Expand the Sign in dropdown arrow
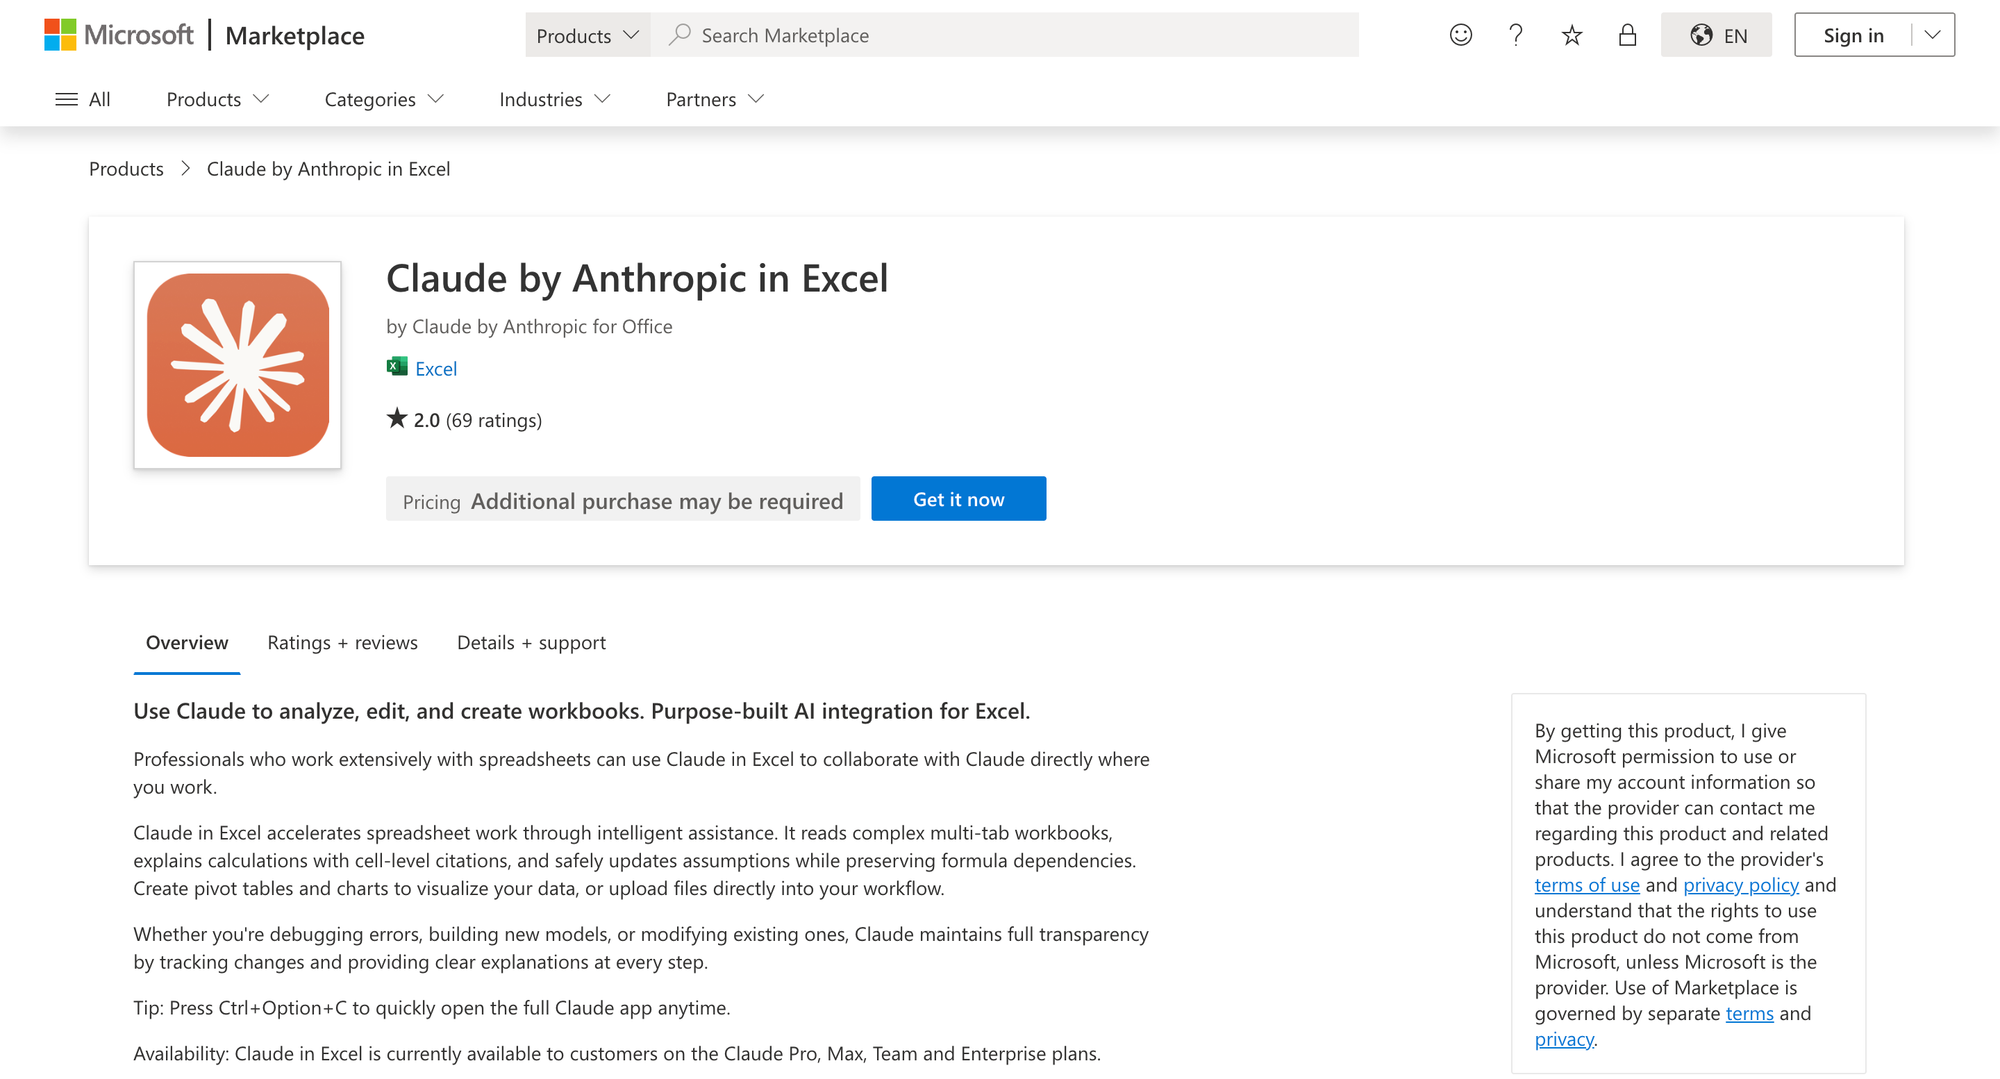The image size is (2000, 1079). click(1933, 35)
